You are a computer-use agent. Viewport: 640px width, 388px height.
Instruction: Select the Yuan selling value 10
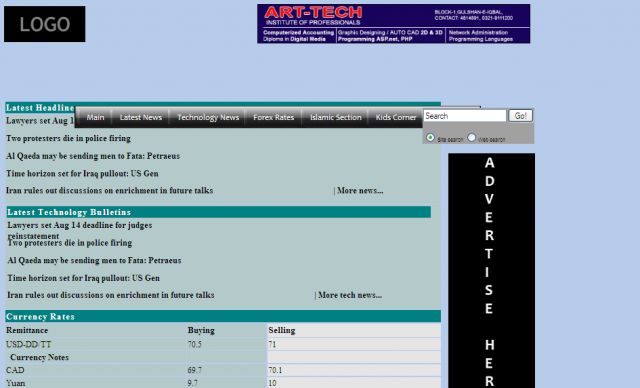(x=272, y=383)
